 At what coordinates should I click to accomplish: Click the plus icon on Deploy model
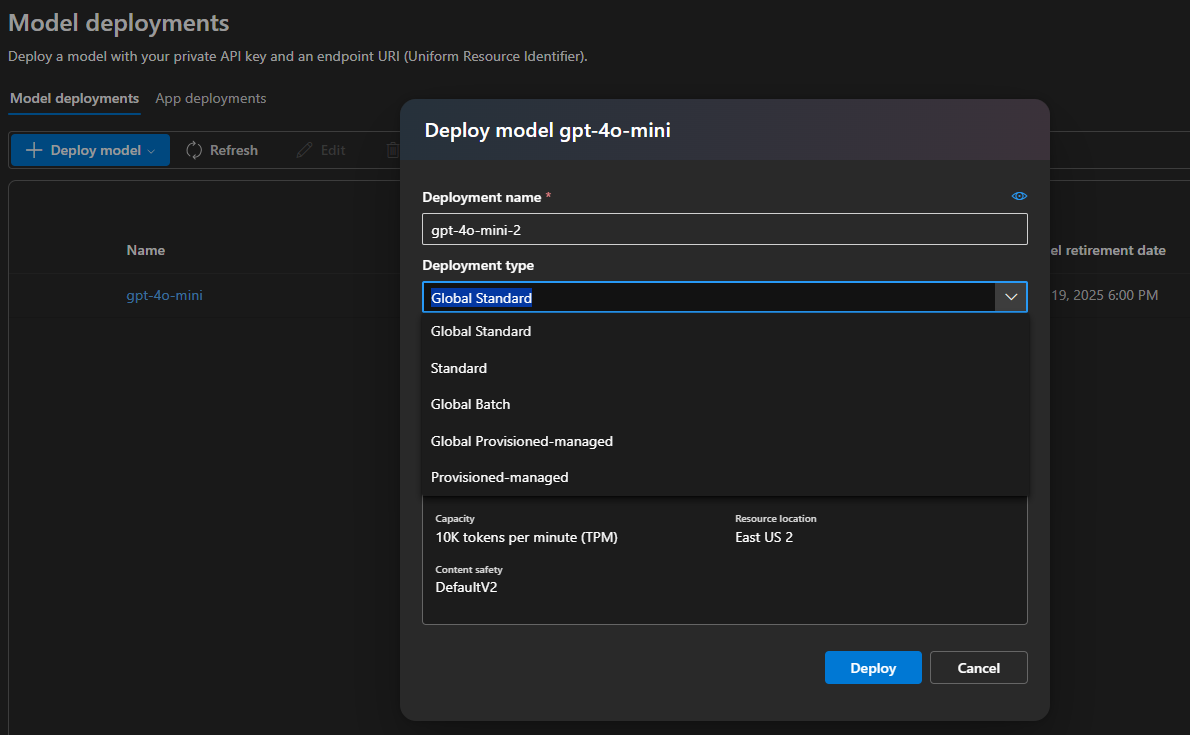(33, 150)
